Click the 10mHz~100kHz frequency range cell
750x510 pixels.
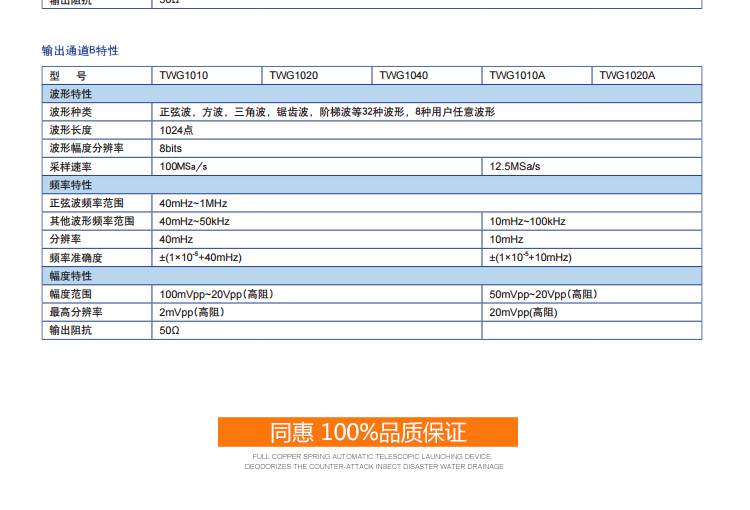coord(527,221)
